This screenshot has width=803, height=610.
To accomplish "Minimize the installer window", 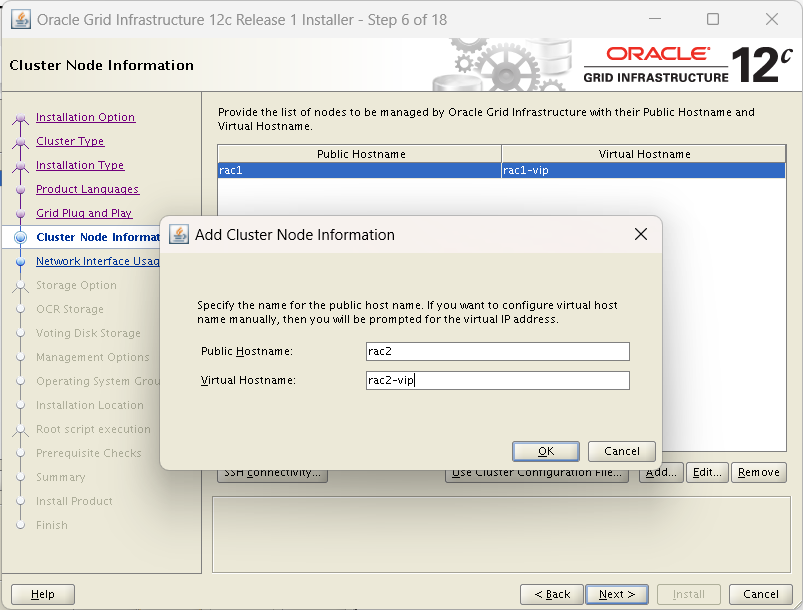I will click(654, 19).
